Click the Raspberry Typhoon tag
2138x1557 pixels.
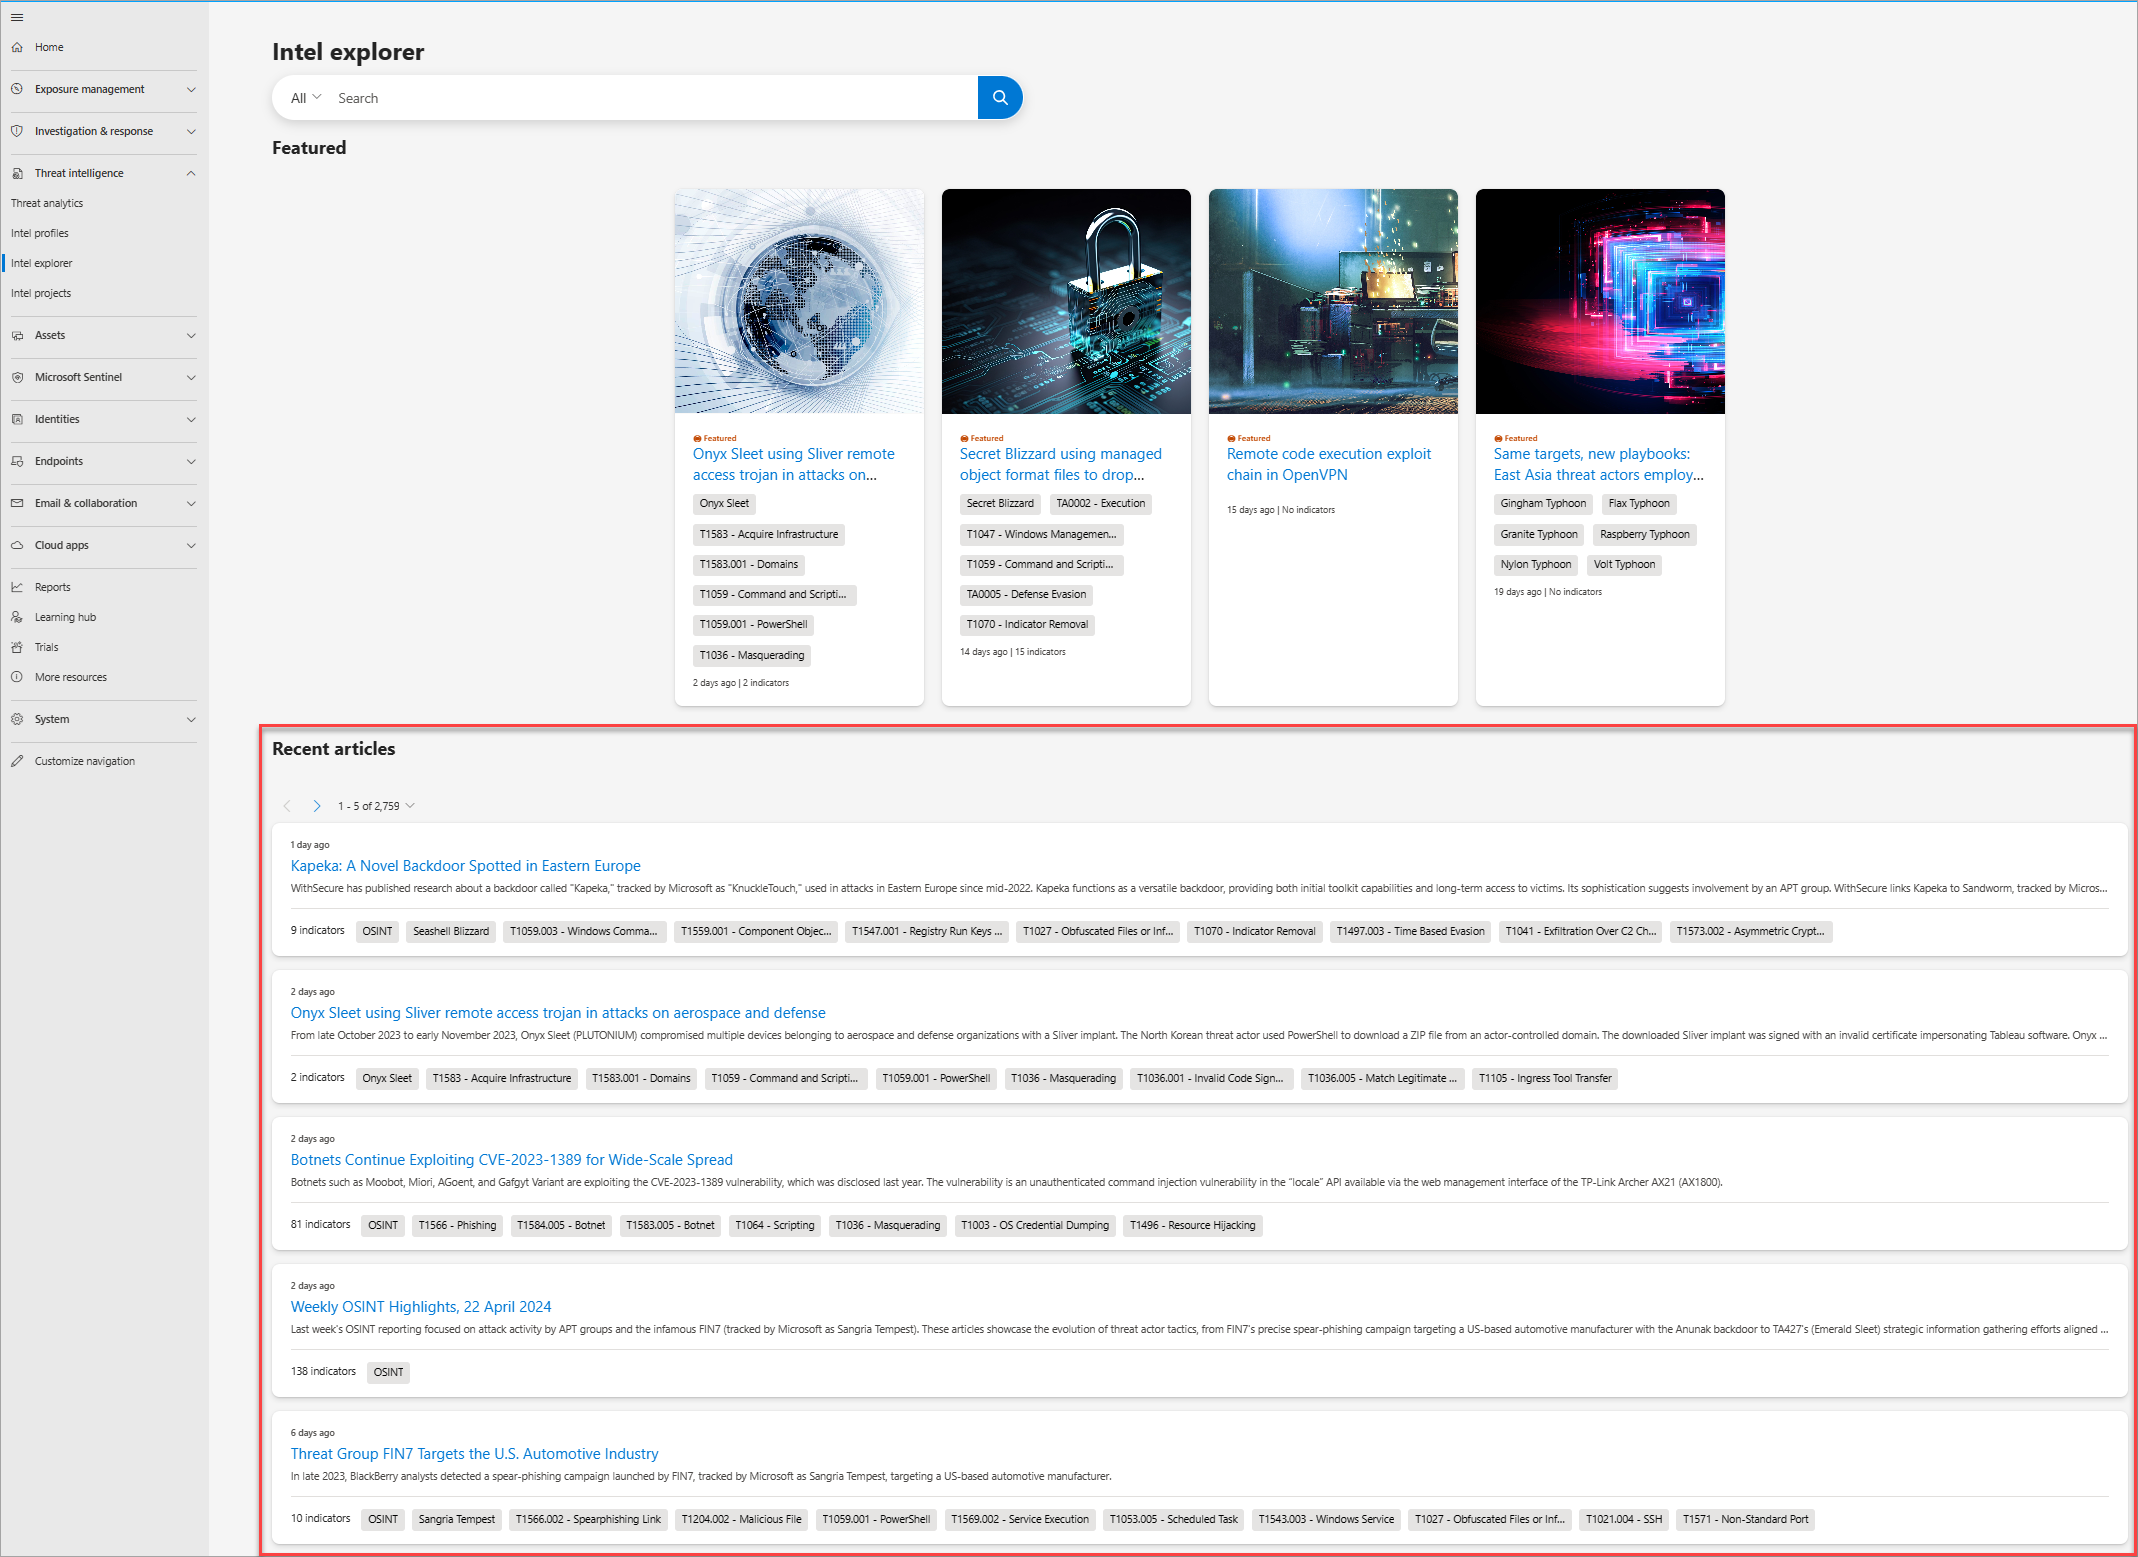[x=1645, y=534]
